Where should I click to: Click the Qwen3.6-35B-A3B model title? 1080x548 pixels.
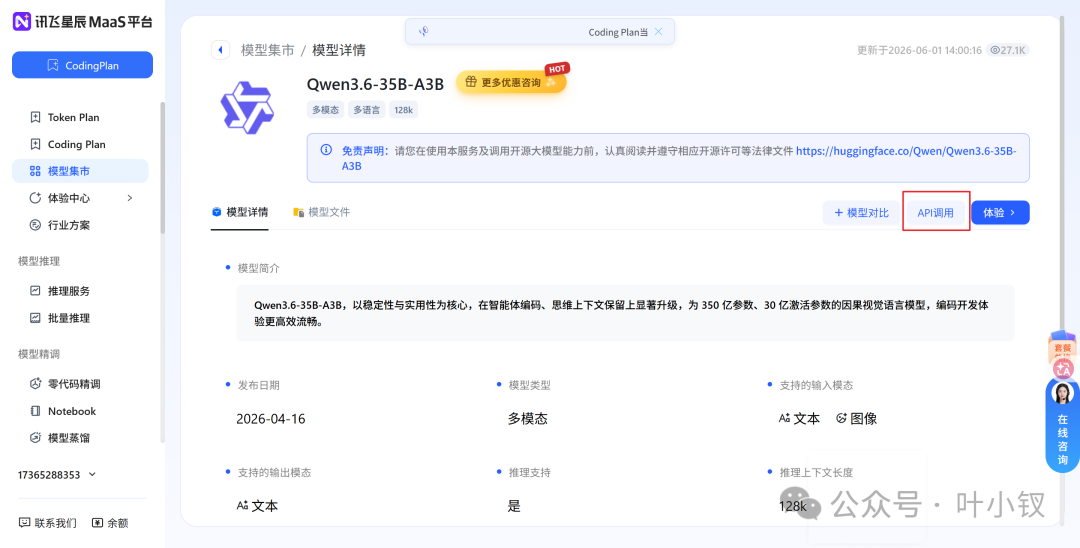coord(375,83)
